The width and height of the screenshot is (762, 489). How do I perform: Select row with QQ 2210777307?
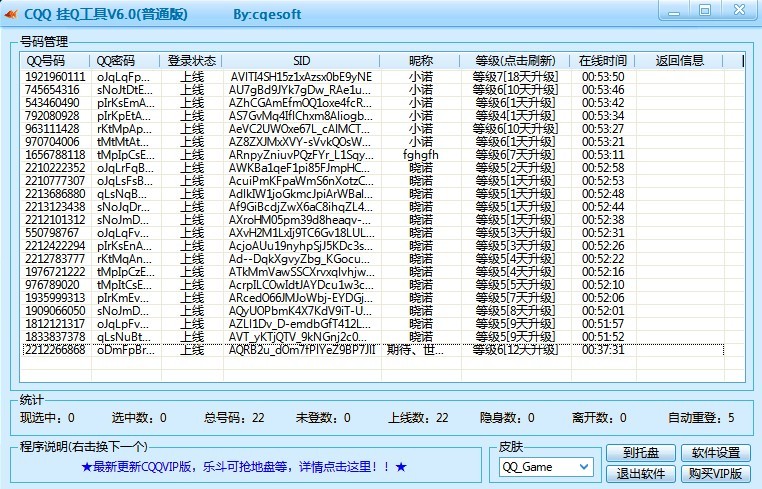(x=373, y=181)
